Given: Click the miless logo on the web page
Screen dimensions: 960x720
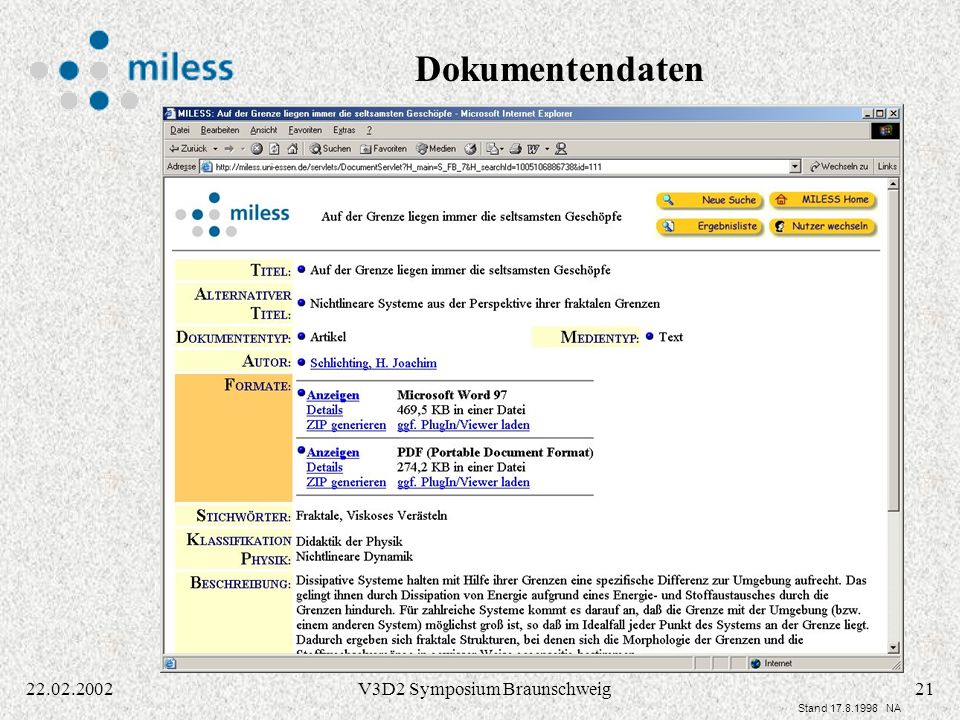Looking at the screenshot, I should pyautogui.click(x=232, y=214).
